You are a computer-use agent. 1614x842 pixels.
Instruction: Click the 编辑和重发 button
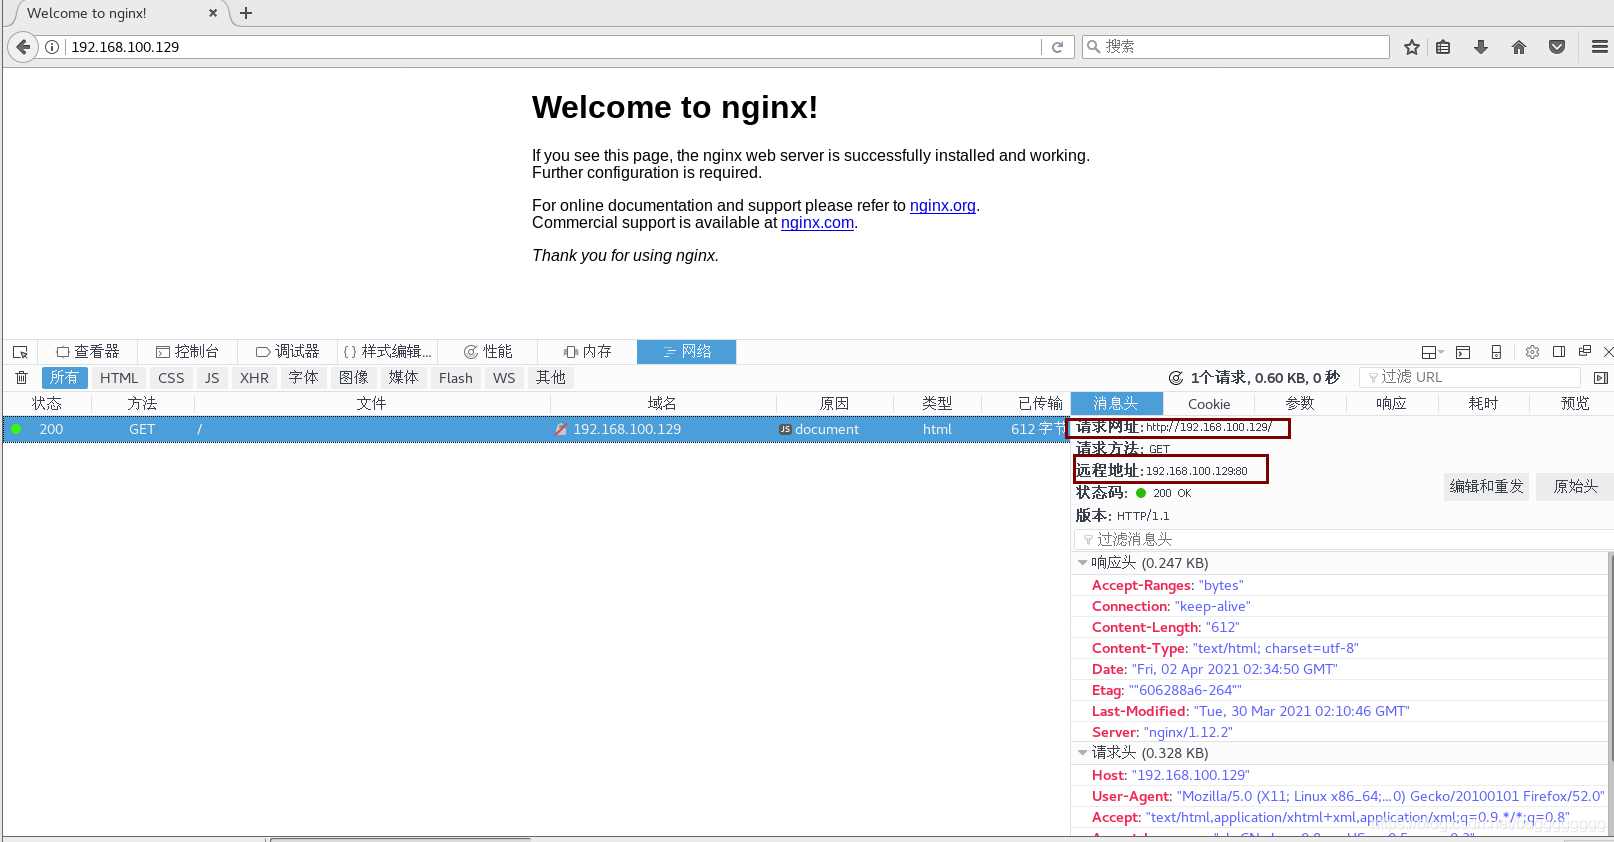click(x=1487, y=486)
